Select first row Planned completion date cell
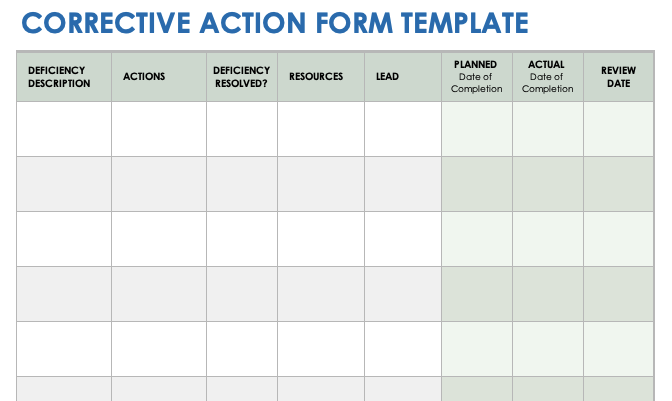The image size is (672, 401). 477,129
